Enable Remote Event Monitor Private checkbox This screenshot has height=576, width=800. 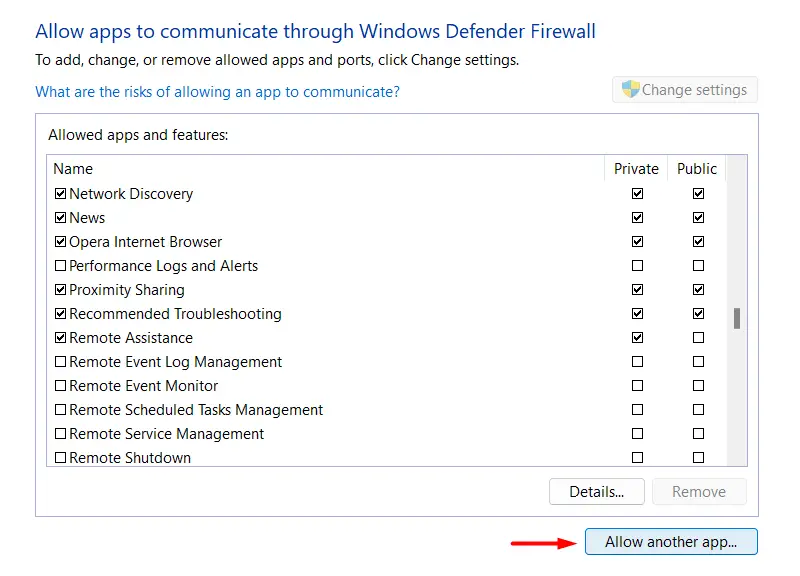pyautogui.click(x=637, y=386)
